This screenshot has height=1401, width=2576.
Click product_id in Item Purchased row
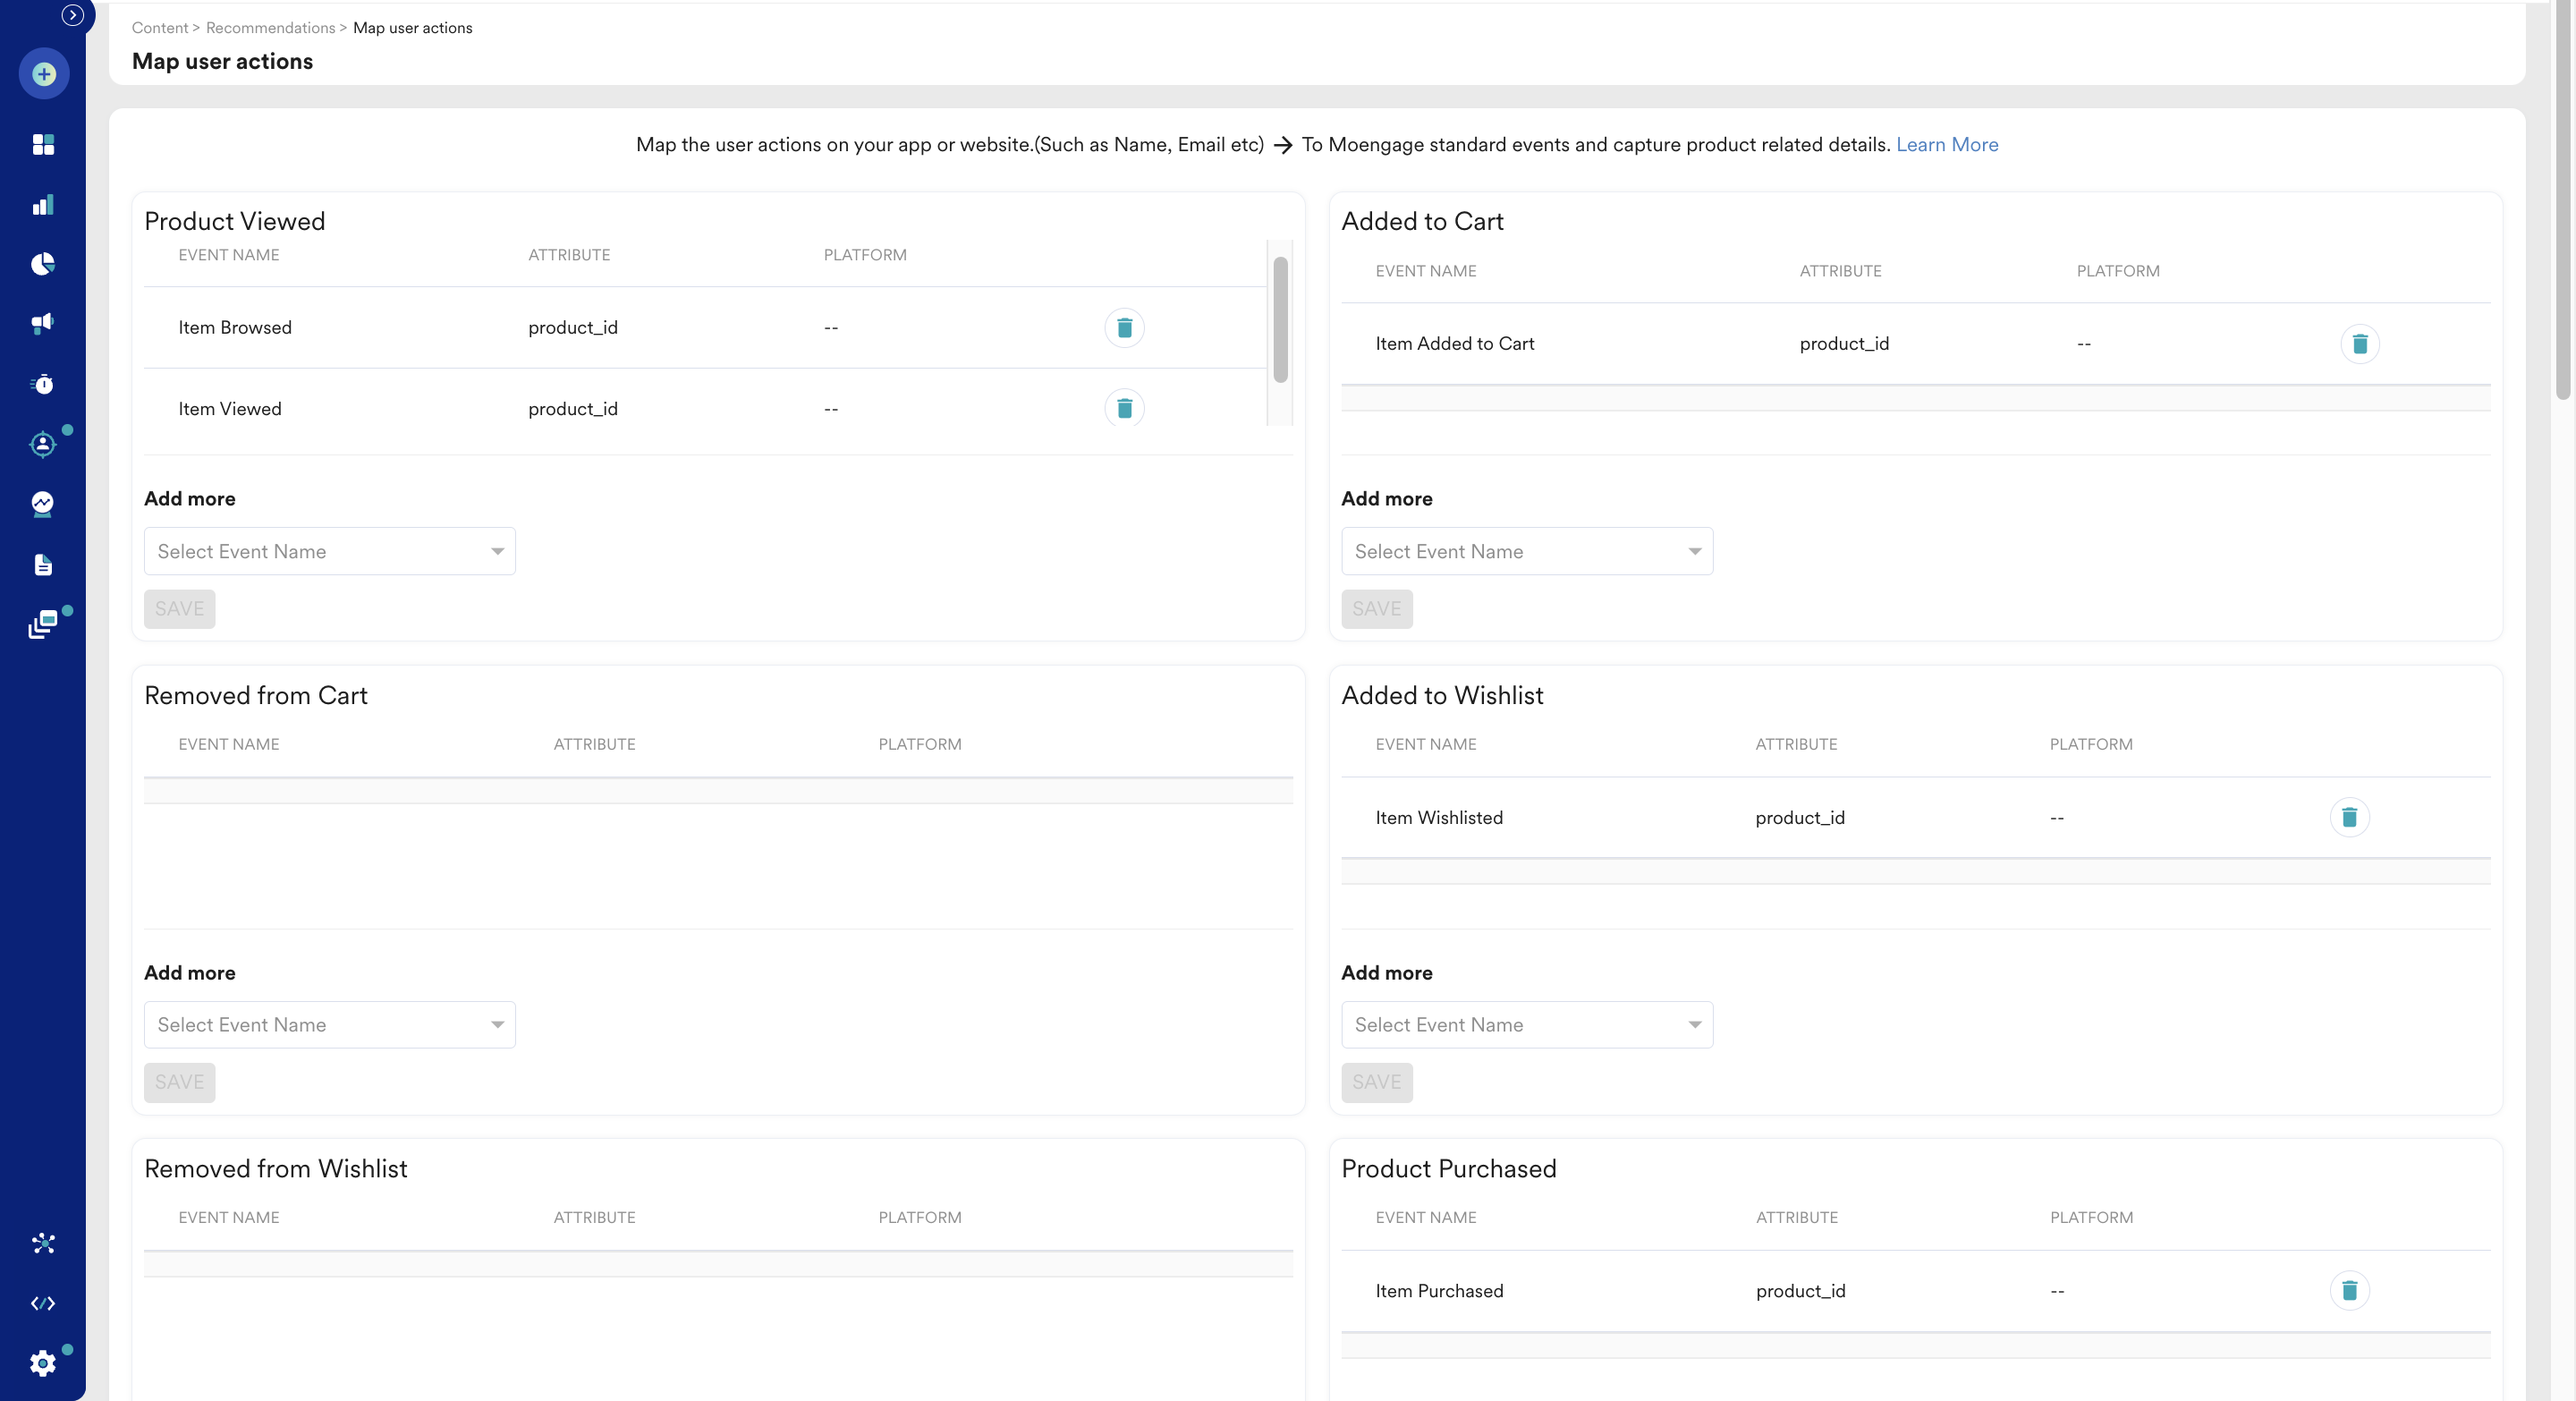point(1801,1291)
